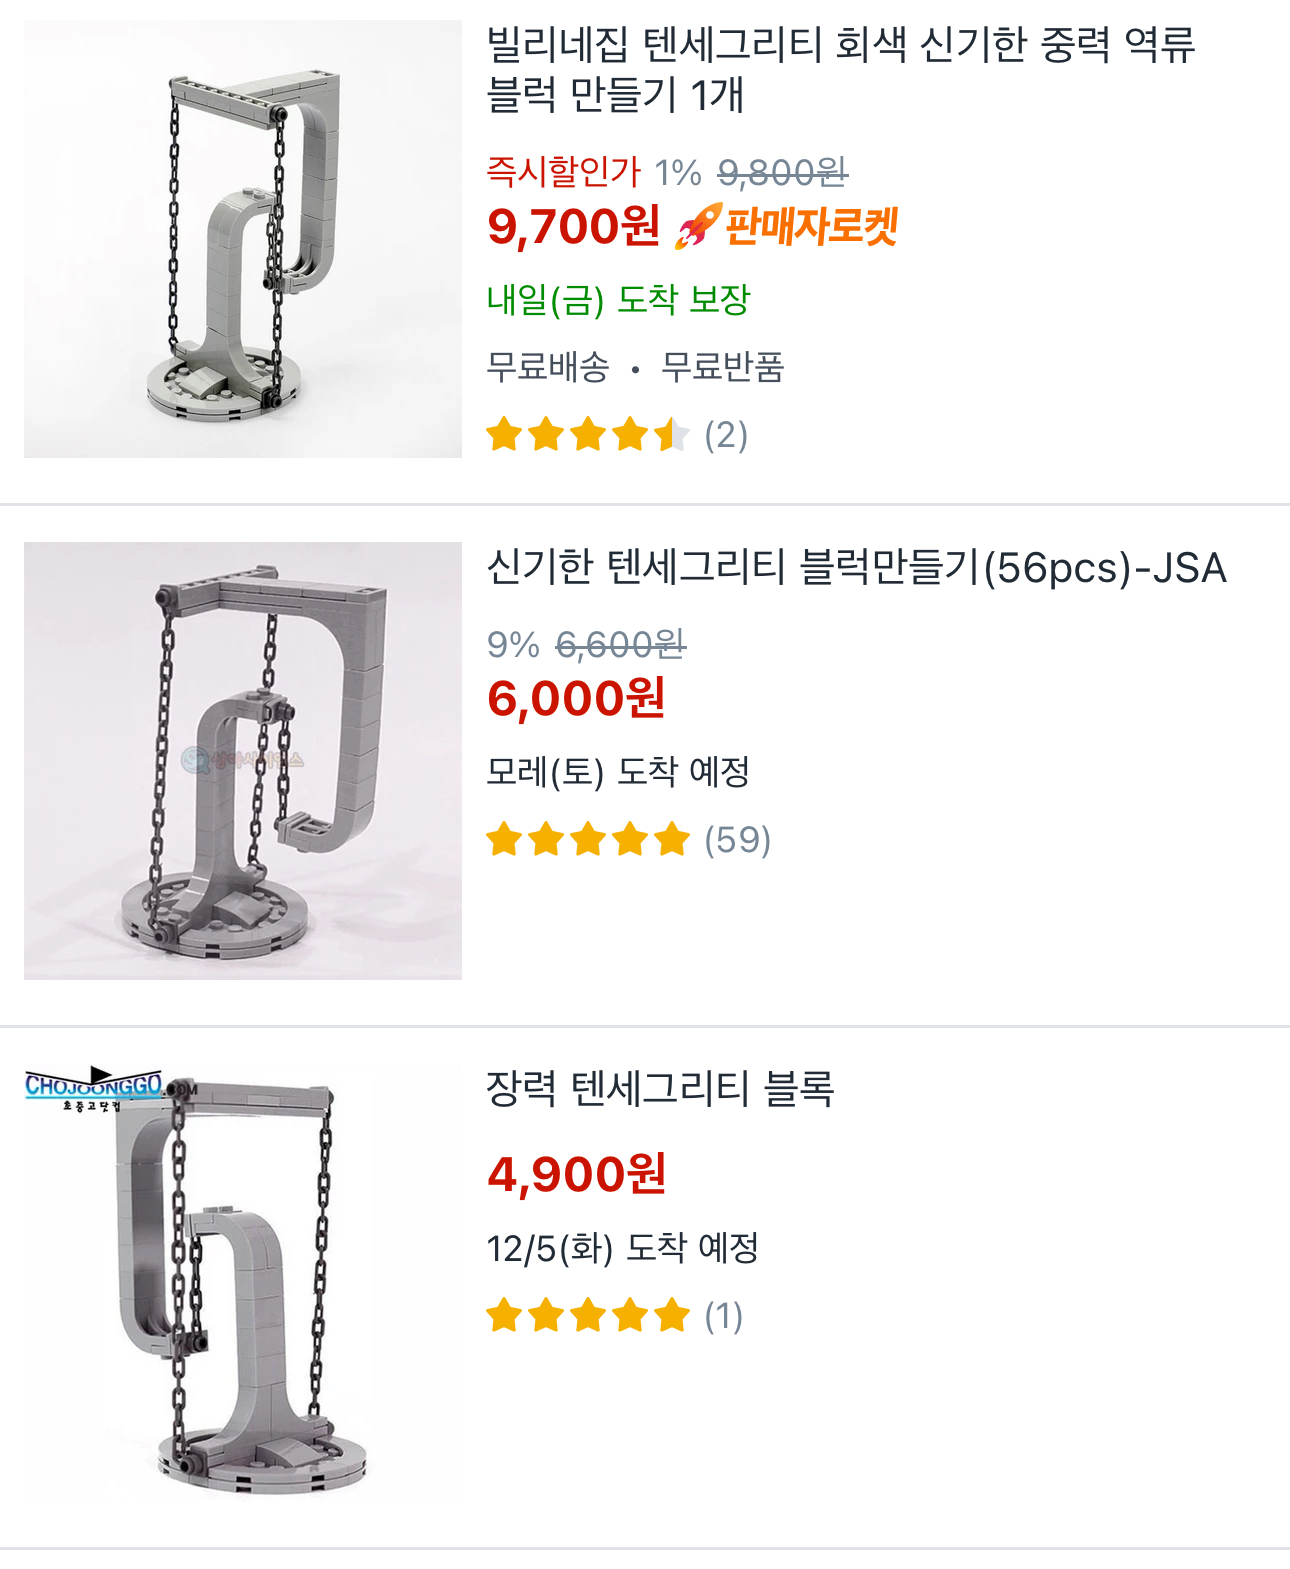Click the CHOJOONGGO logo on third image

(93, 1087)
